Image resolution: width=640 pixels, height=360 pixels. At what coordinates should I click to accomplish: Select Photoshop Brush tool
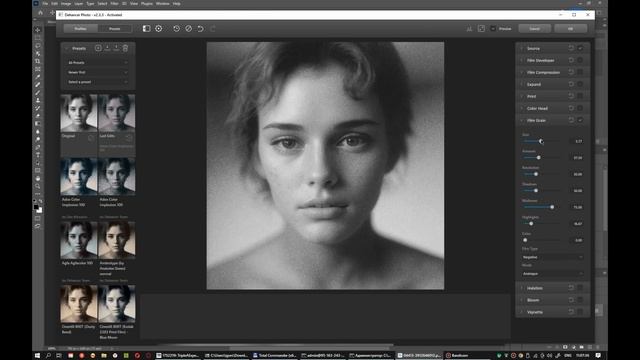(38, 92)
